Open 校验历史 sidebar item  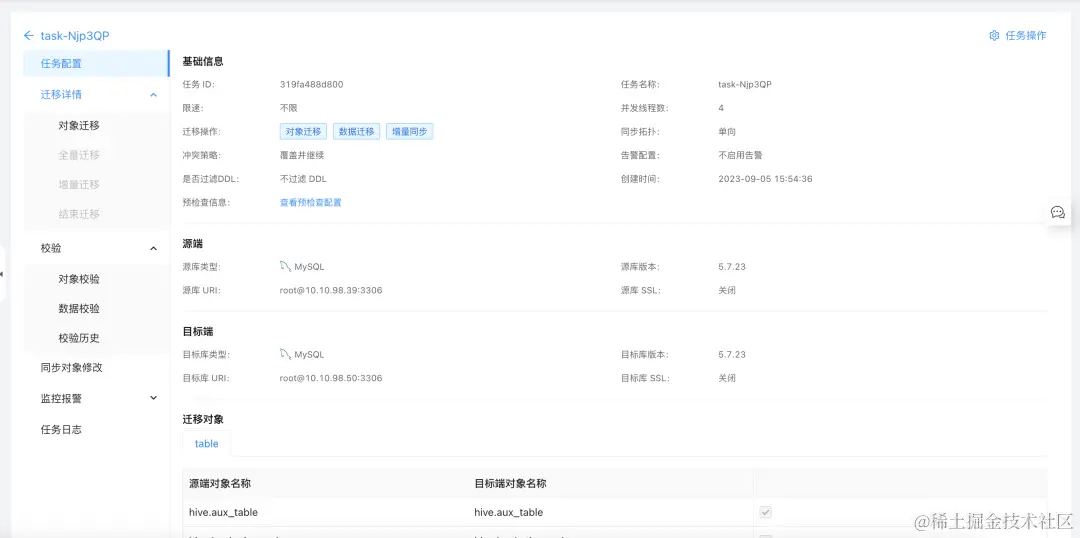[79, 338]
